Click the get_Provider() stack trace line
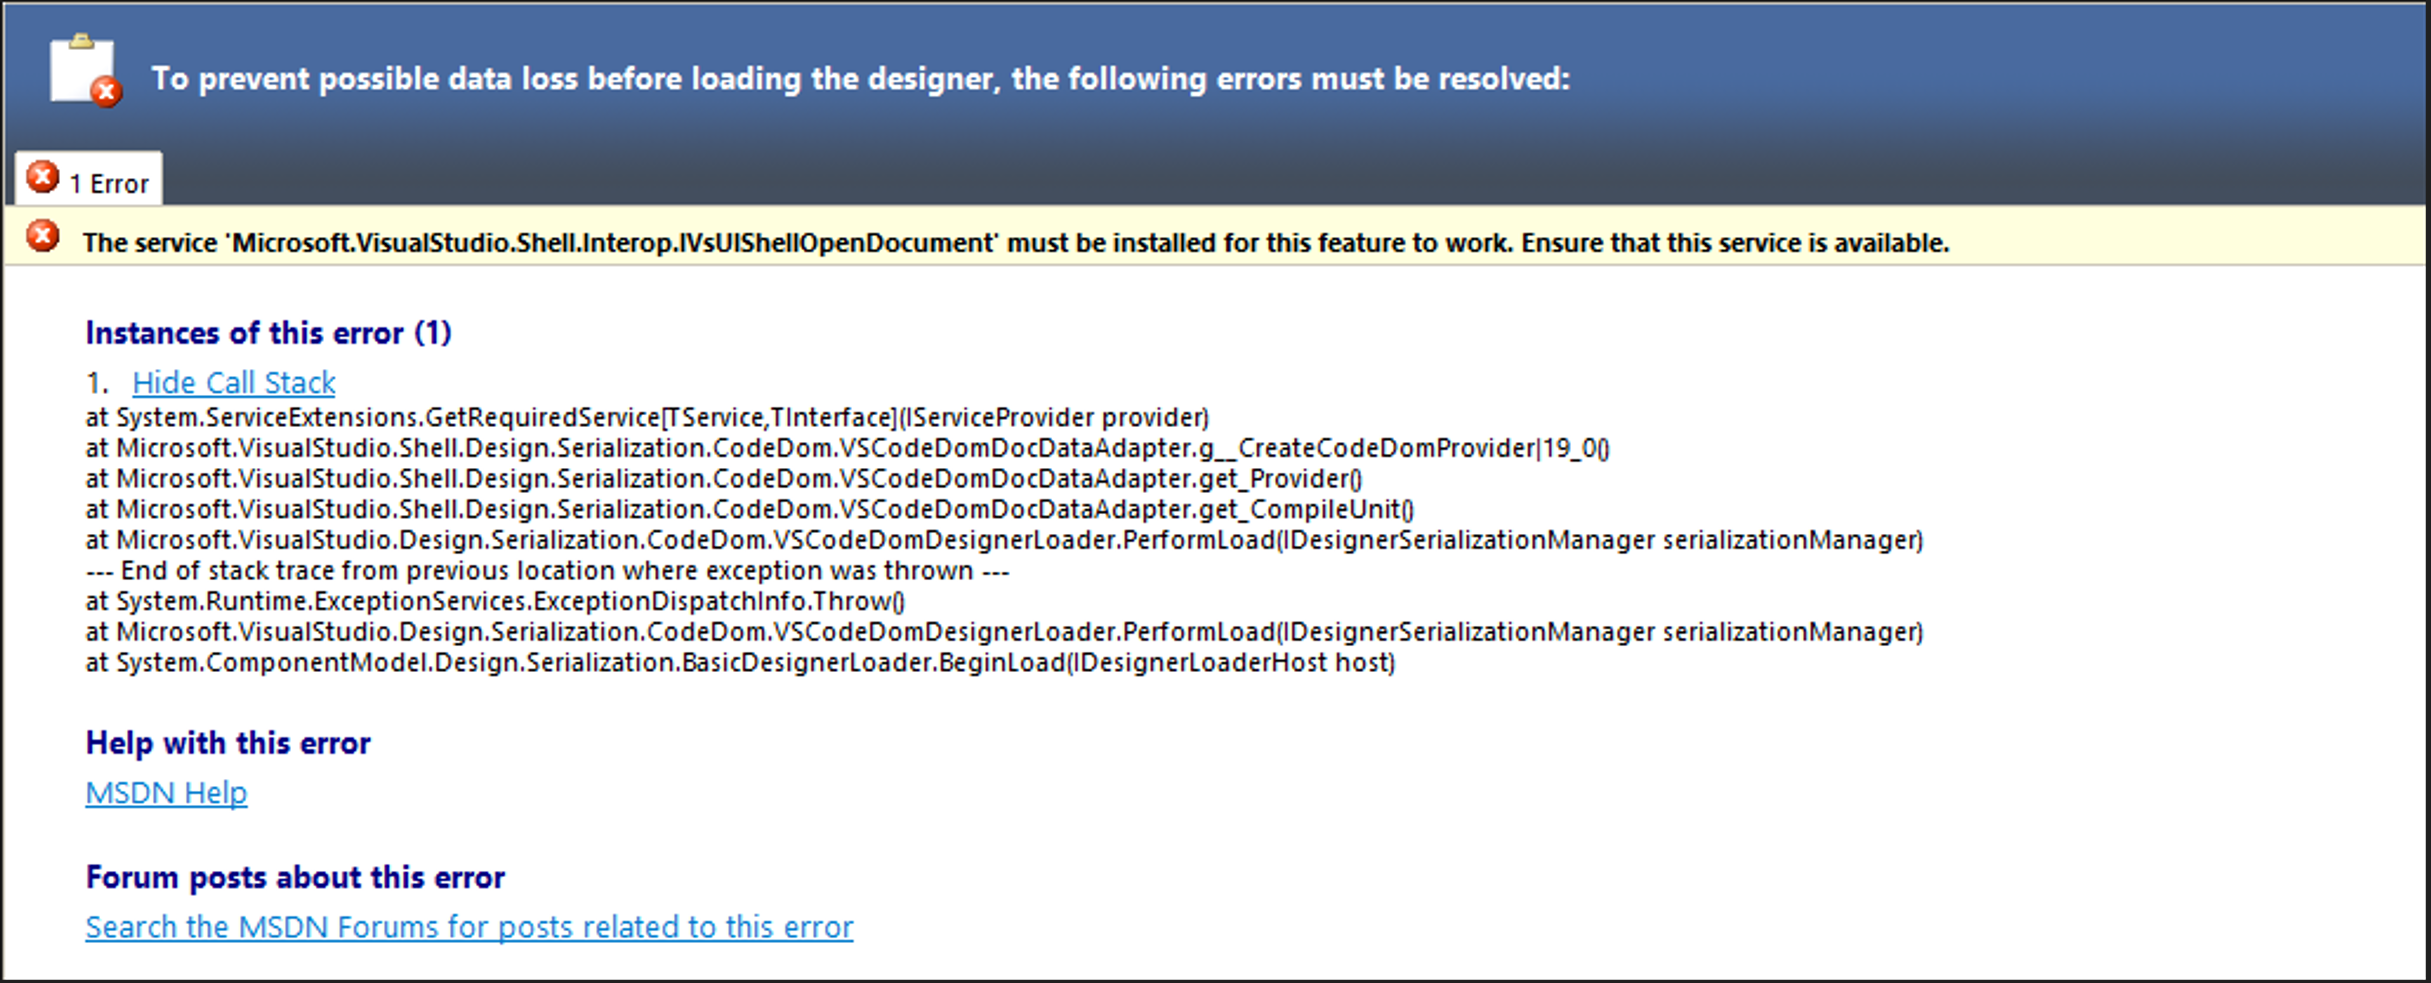This screenshot has width=2431, height=983. point(724,479)
